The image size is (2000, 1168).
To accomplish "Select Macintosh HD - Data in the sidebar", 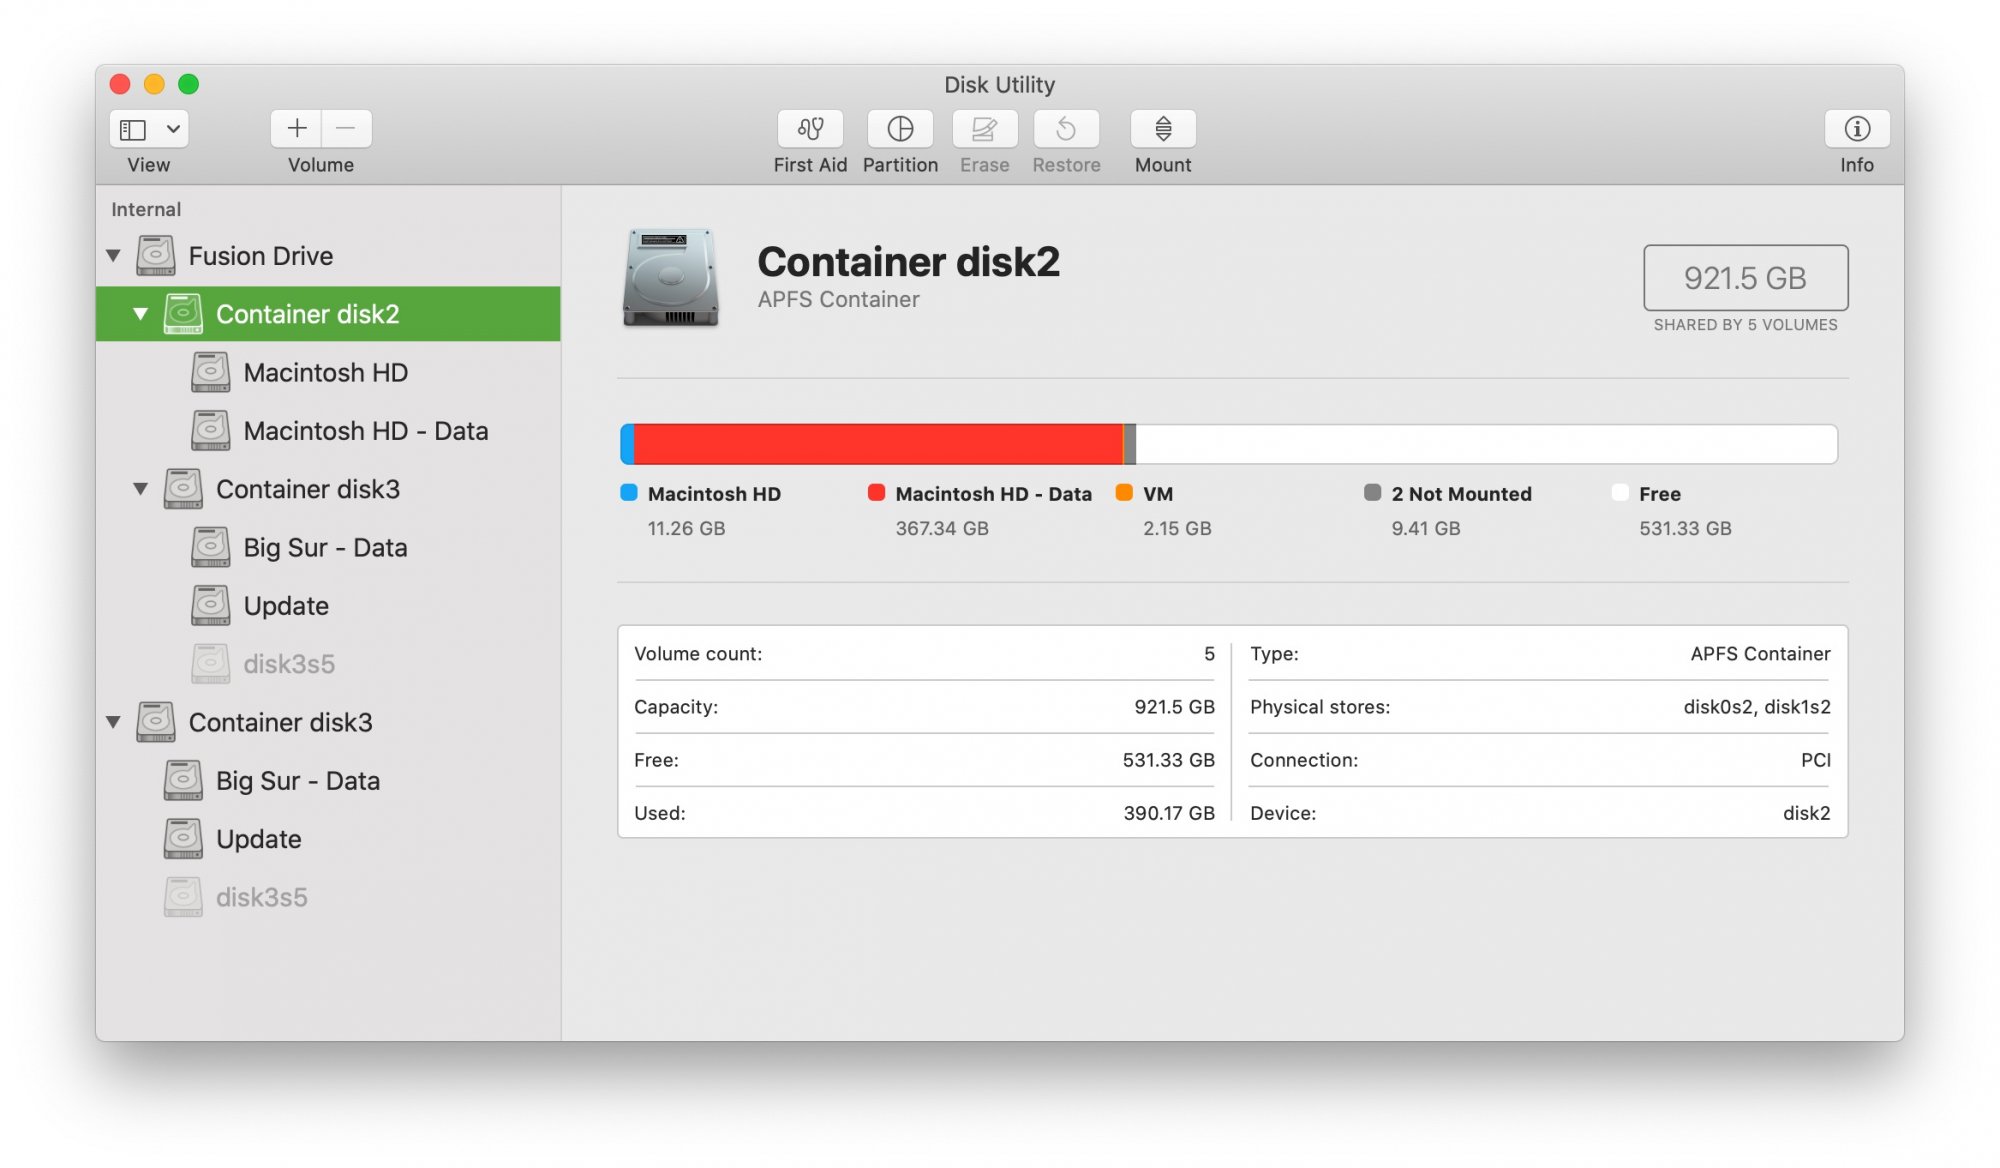I will [328, 431].
